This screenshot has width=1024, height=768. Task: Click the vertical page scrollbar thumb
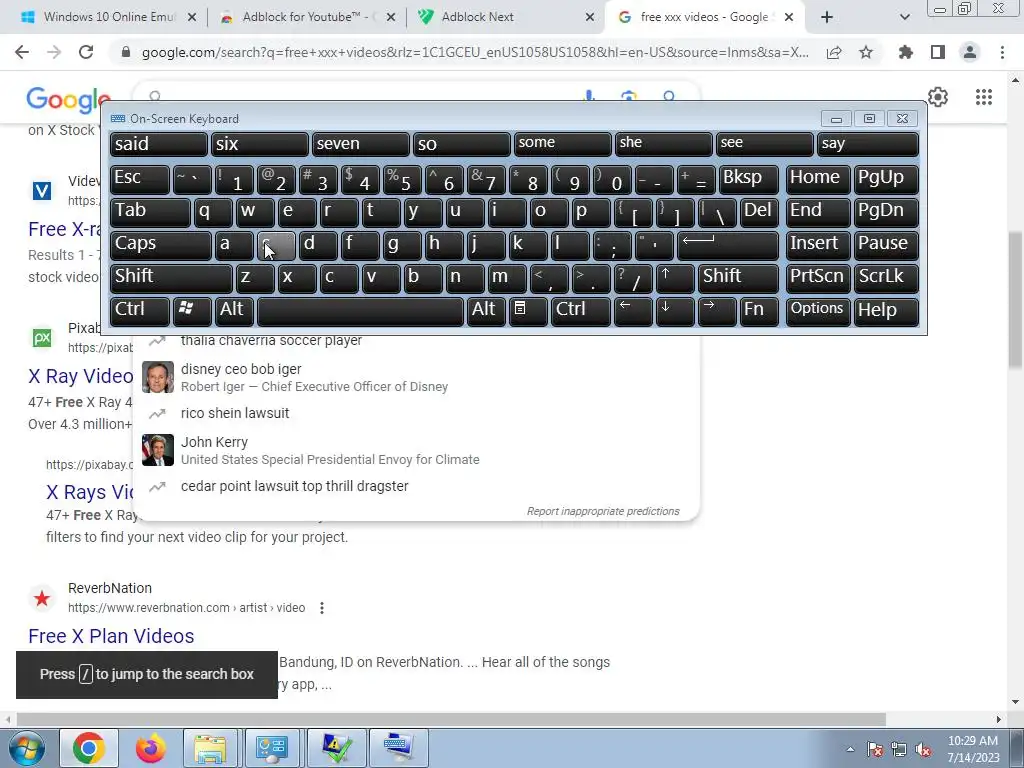[x=1016, y=300]
